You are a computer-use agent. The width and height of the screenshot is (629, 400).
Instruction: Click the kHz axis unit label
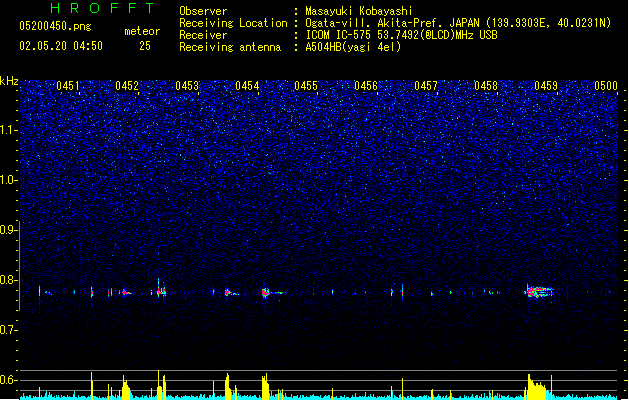point(9,81)
